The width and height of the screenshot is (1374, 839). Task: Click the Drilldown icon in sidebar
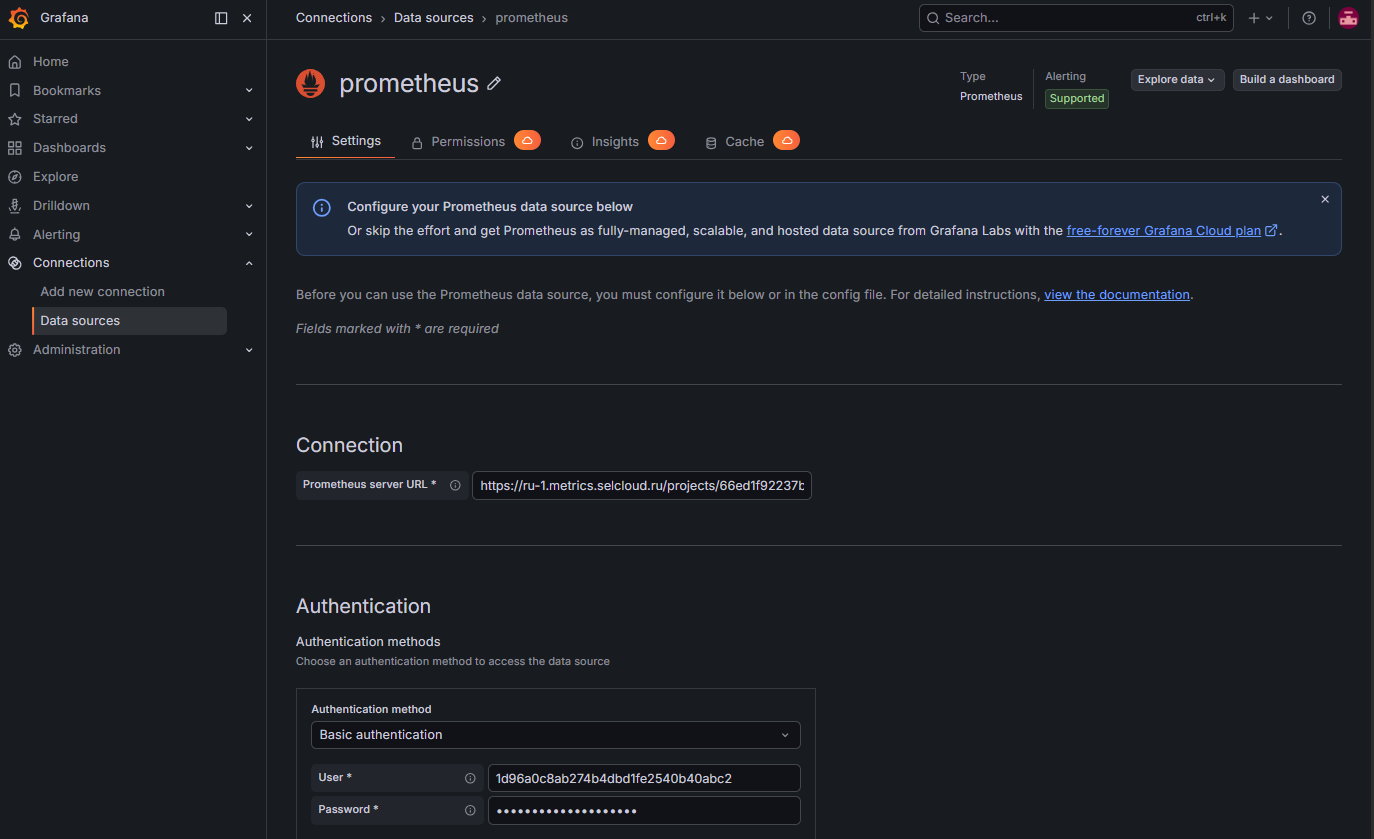click(14, 206)
